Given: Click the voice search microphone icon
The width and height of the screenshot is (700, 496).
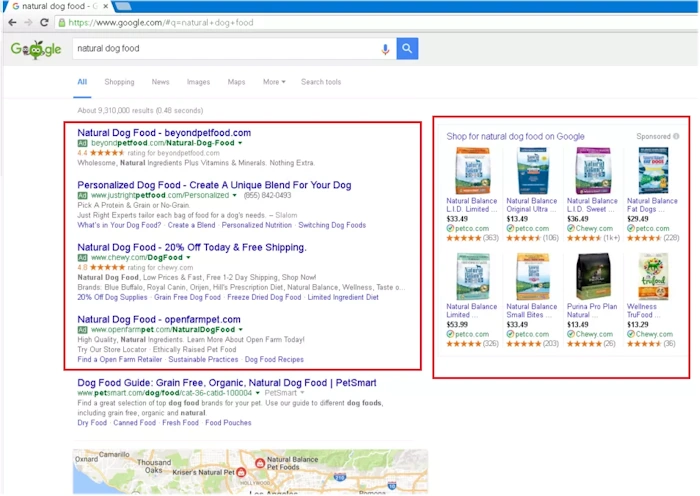Looking at the screenshot, I should (x=385, y=49).
